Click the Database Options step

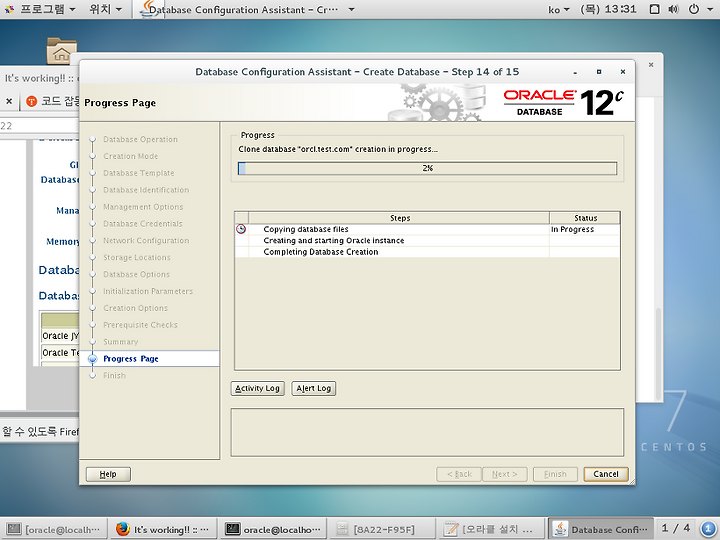(x=136, y=274)
